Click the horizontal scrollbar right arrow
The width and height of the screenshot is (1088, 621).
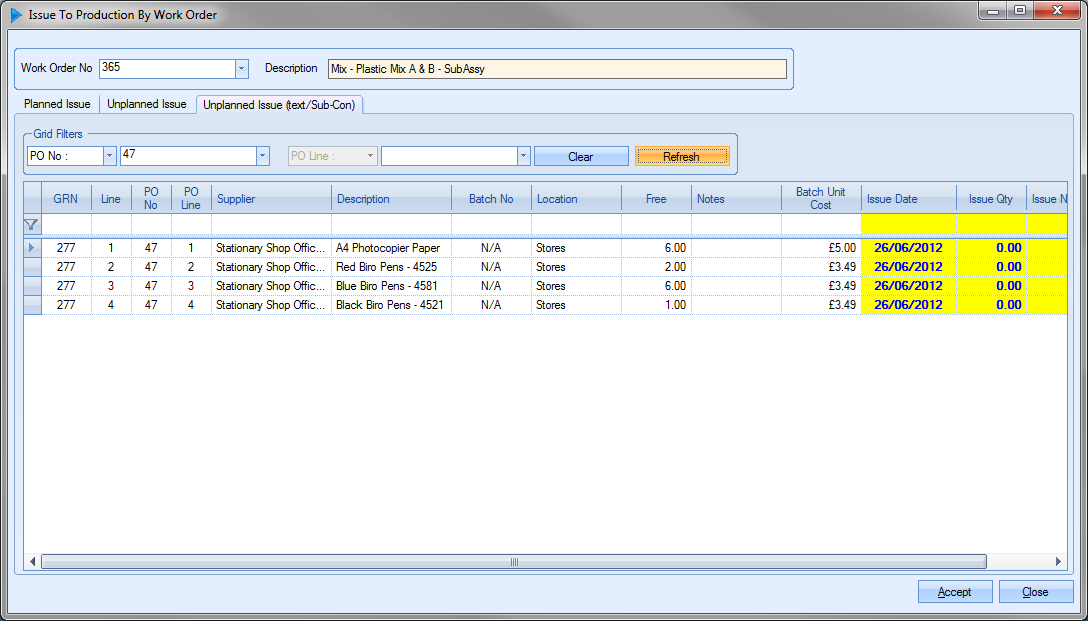[x=1059, y=562]
